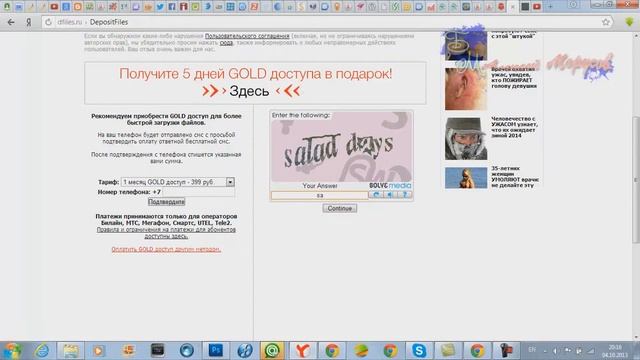Click the Continue button

(340, 208)
